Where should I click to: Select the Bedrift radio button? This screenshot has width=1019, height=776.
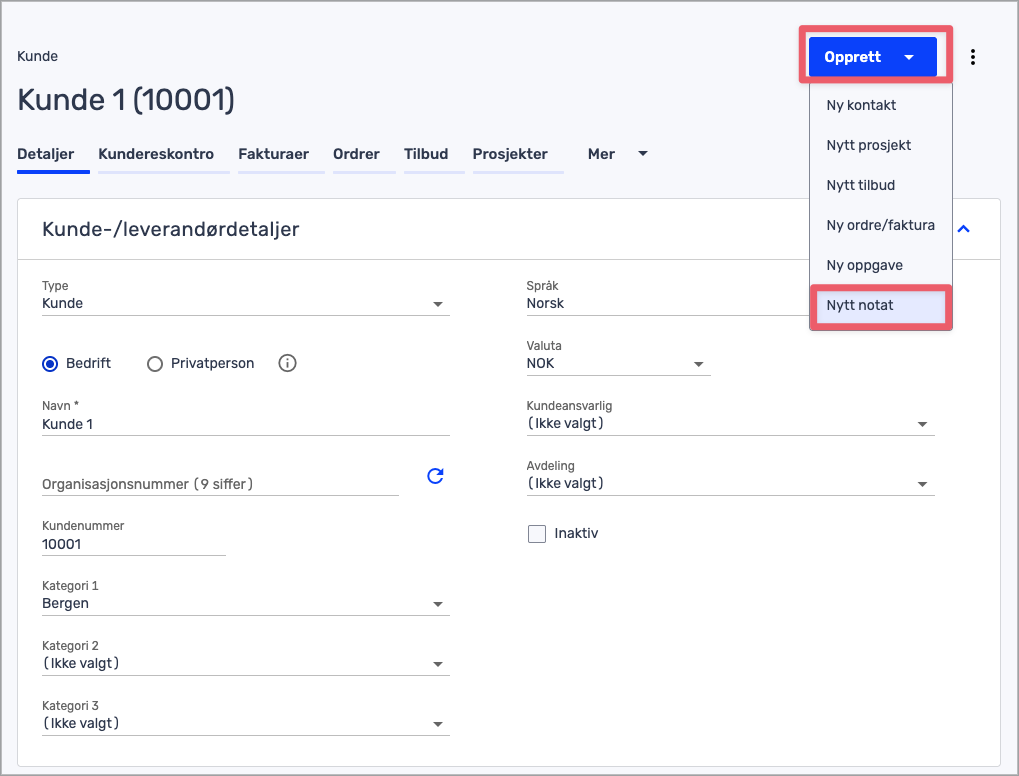(x=50, y=364)
